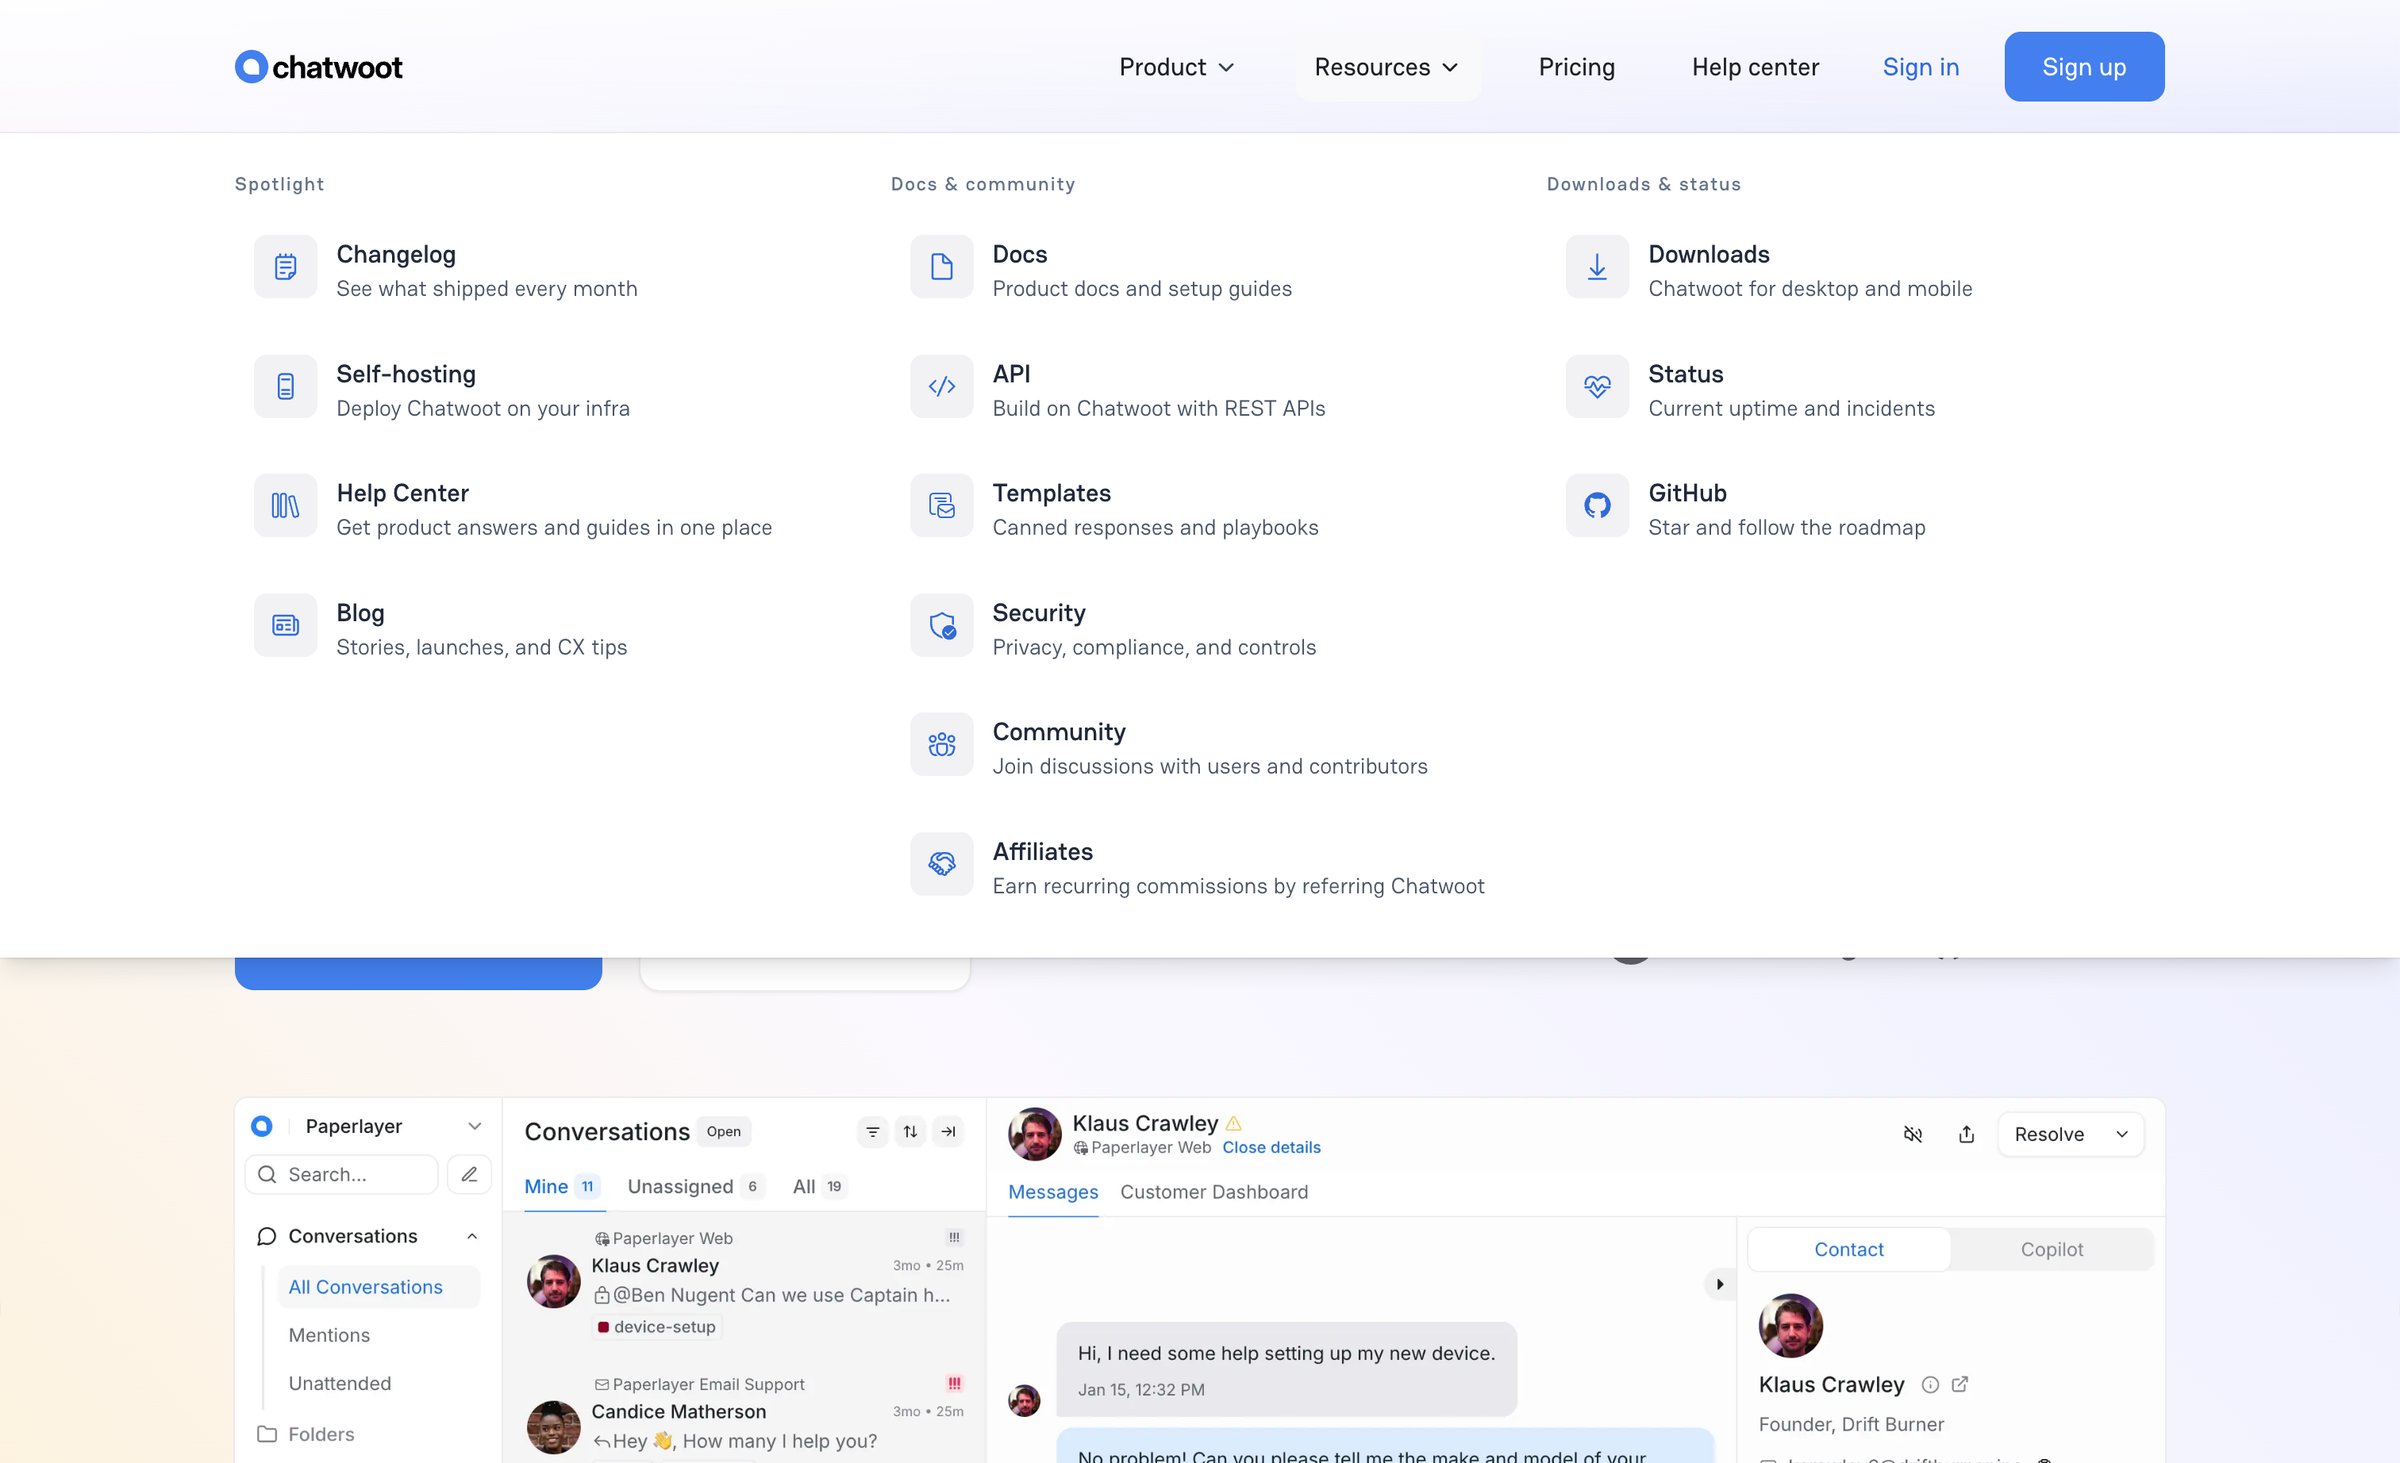Click the Open status badge
This screenshot has width=2400, height=1463.
tap(724, 1132)
